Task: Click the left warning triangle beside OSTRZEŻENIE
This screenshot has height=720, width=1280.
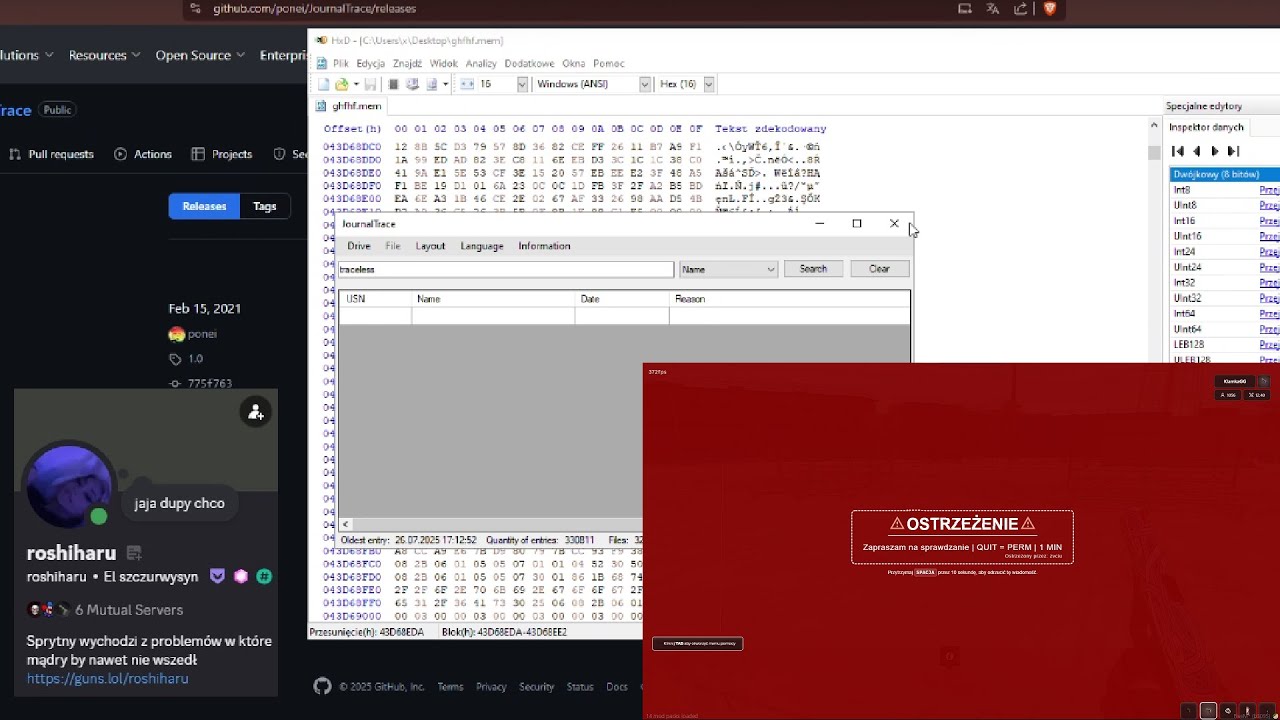Action: coord(897,524)
